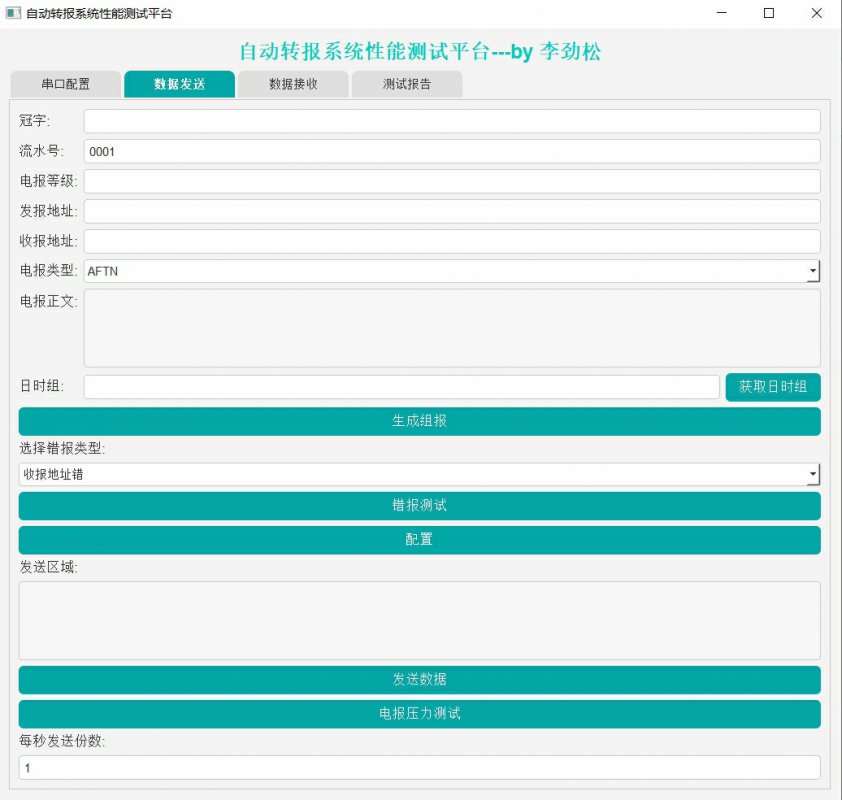Image resolution: width=842 pixels, height=800 pixels.
Task: Launch the 电报压力测试 stress test
Action: click(419, 714)
